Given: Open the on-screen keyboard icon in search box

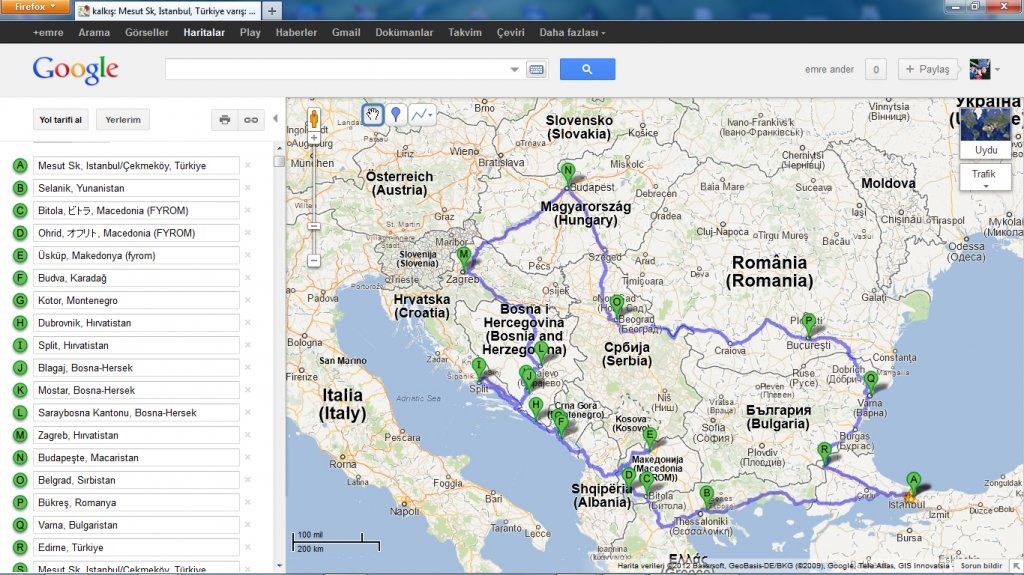Looking at the screenshot, I should pyautogui.click(x=536, y=69).
